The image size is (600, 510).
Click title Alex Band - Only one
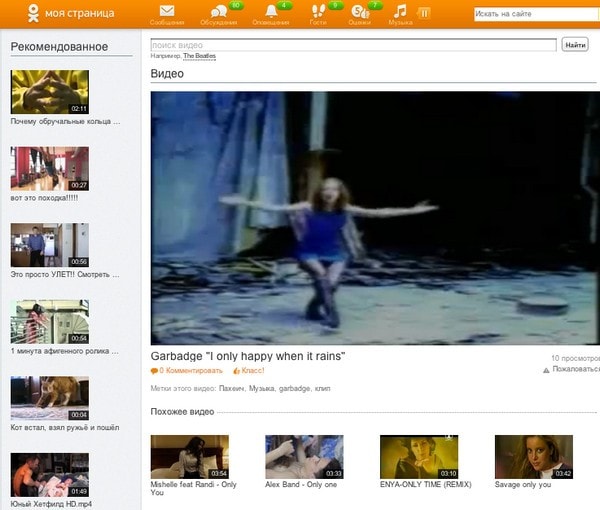[x=301, y=484]
